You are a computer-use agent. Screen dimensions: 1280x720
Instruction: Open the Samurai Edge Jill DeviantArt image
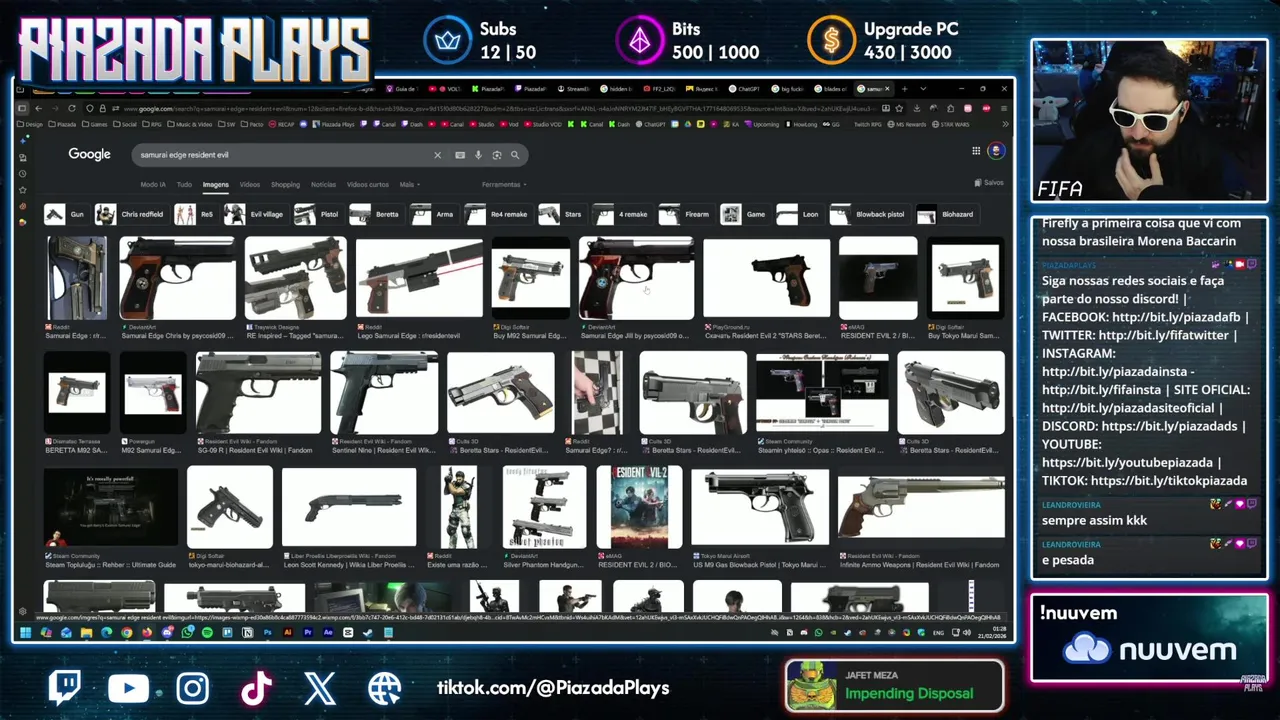pyautogui.click(x=636, y=279)
